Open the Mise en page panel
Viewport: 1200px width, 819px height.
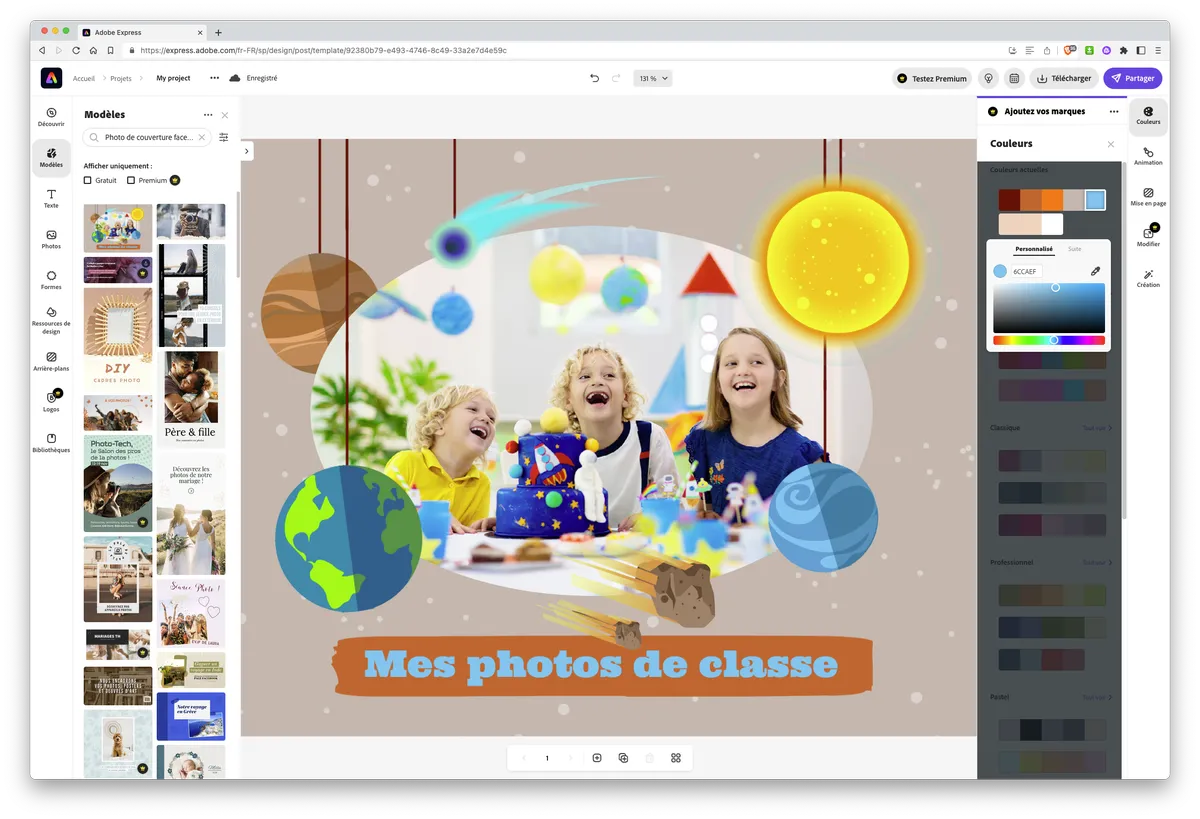[x=1147, y=197]
